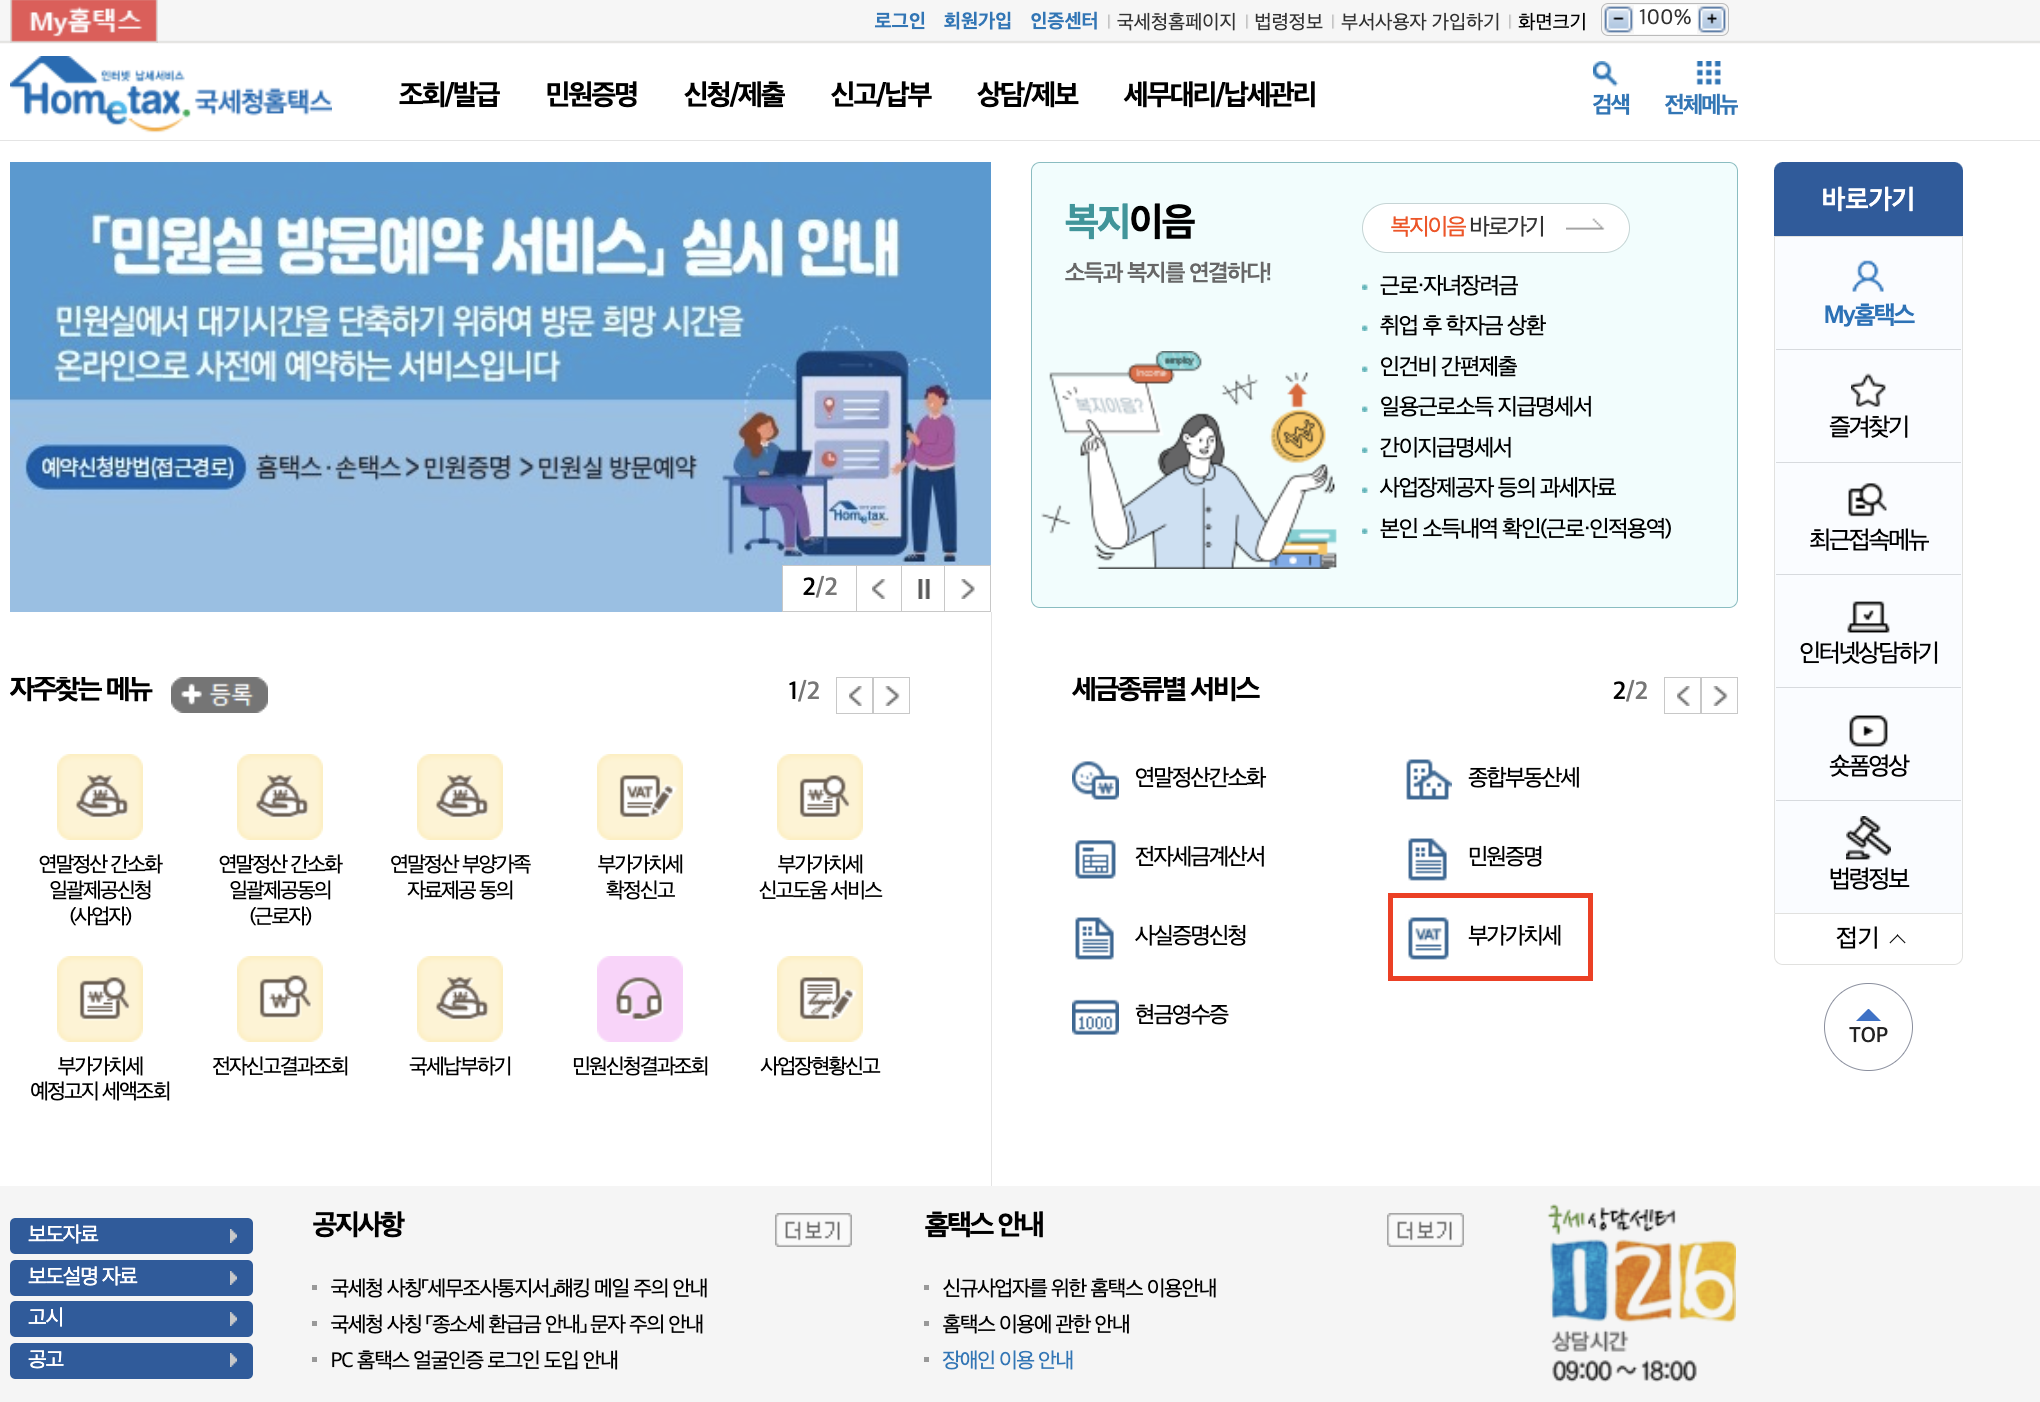The width and height of the screenshot is (2040, 1402).
Task: Open 국세납부하기 from frequently used menu
Action: pyautogui.click(x=459, y=998)
